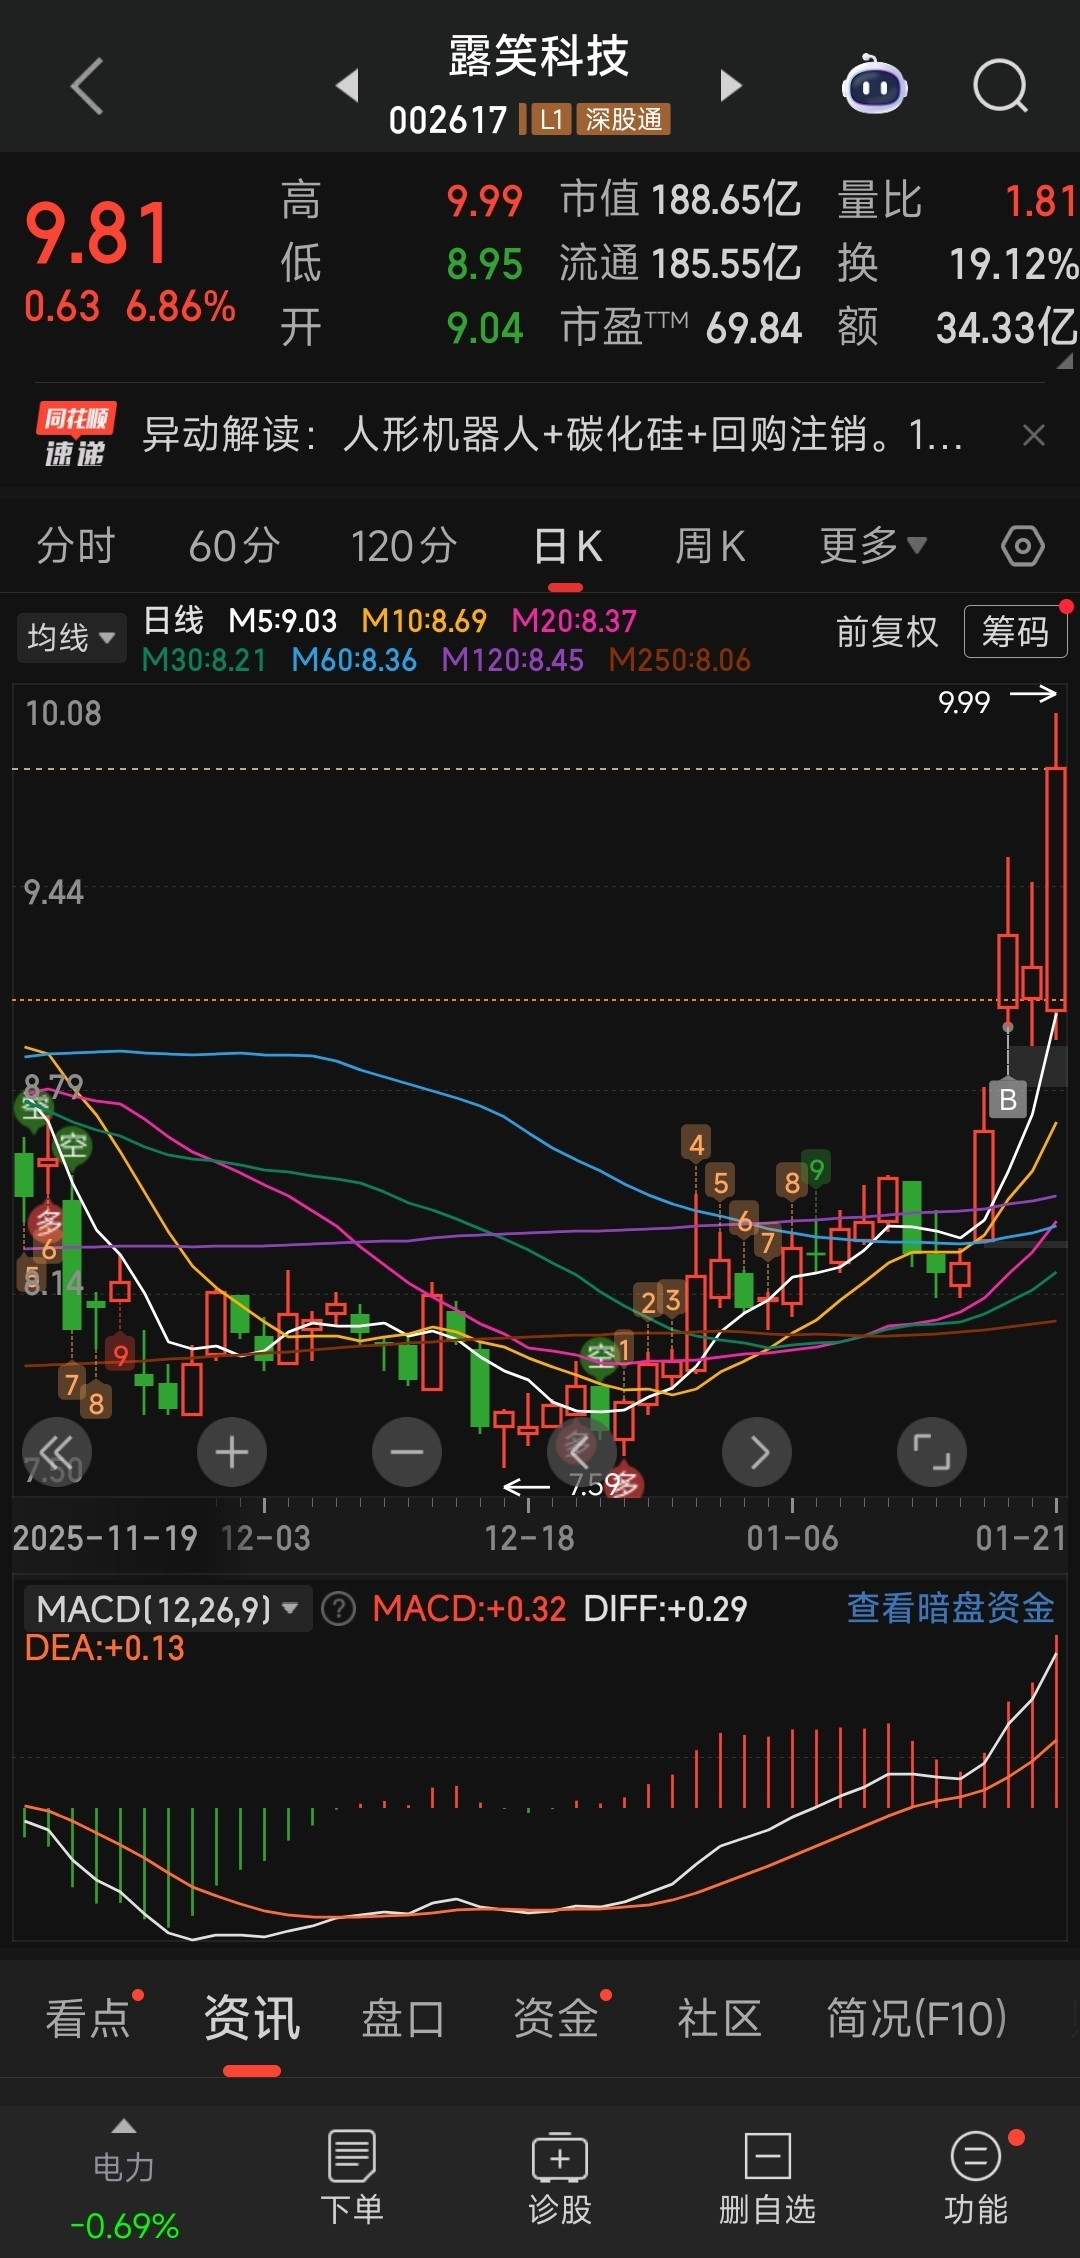Go to previous stock with left triangle

point(348,85)
